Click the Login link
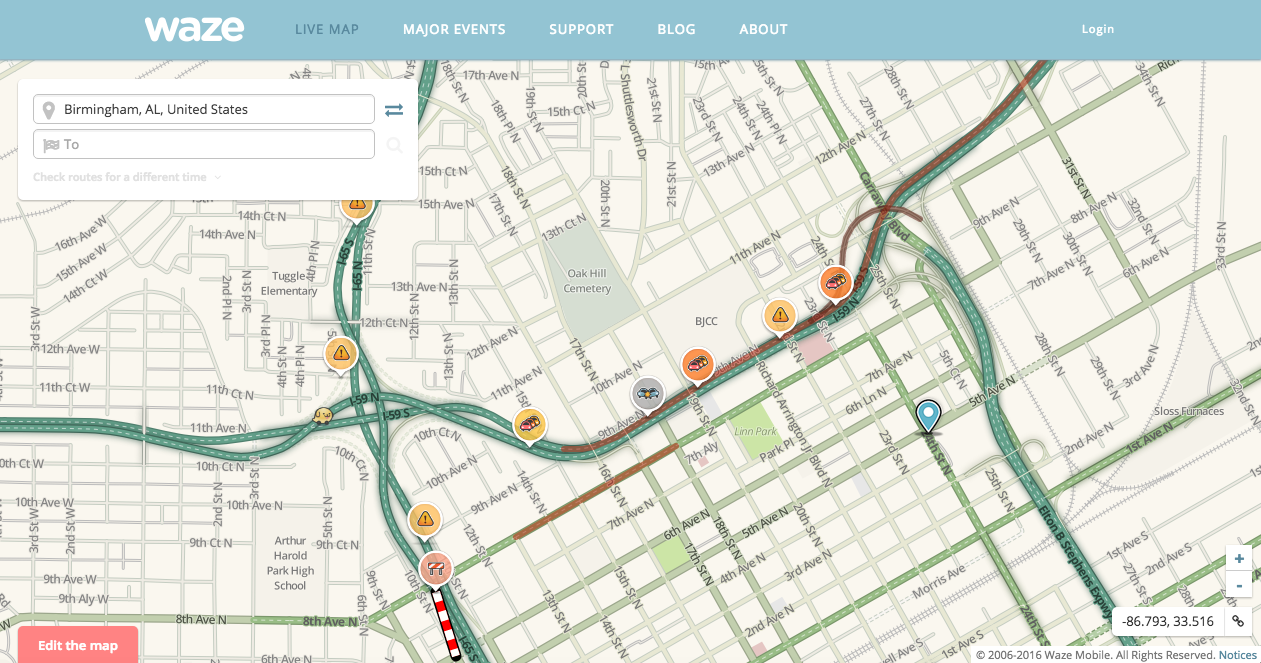The width and height of the screenshot is (1261, 663). (x=1097, y=29)
